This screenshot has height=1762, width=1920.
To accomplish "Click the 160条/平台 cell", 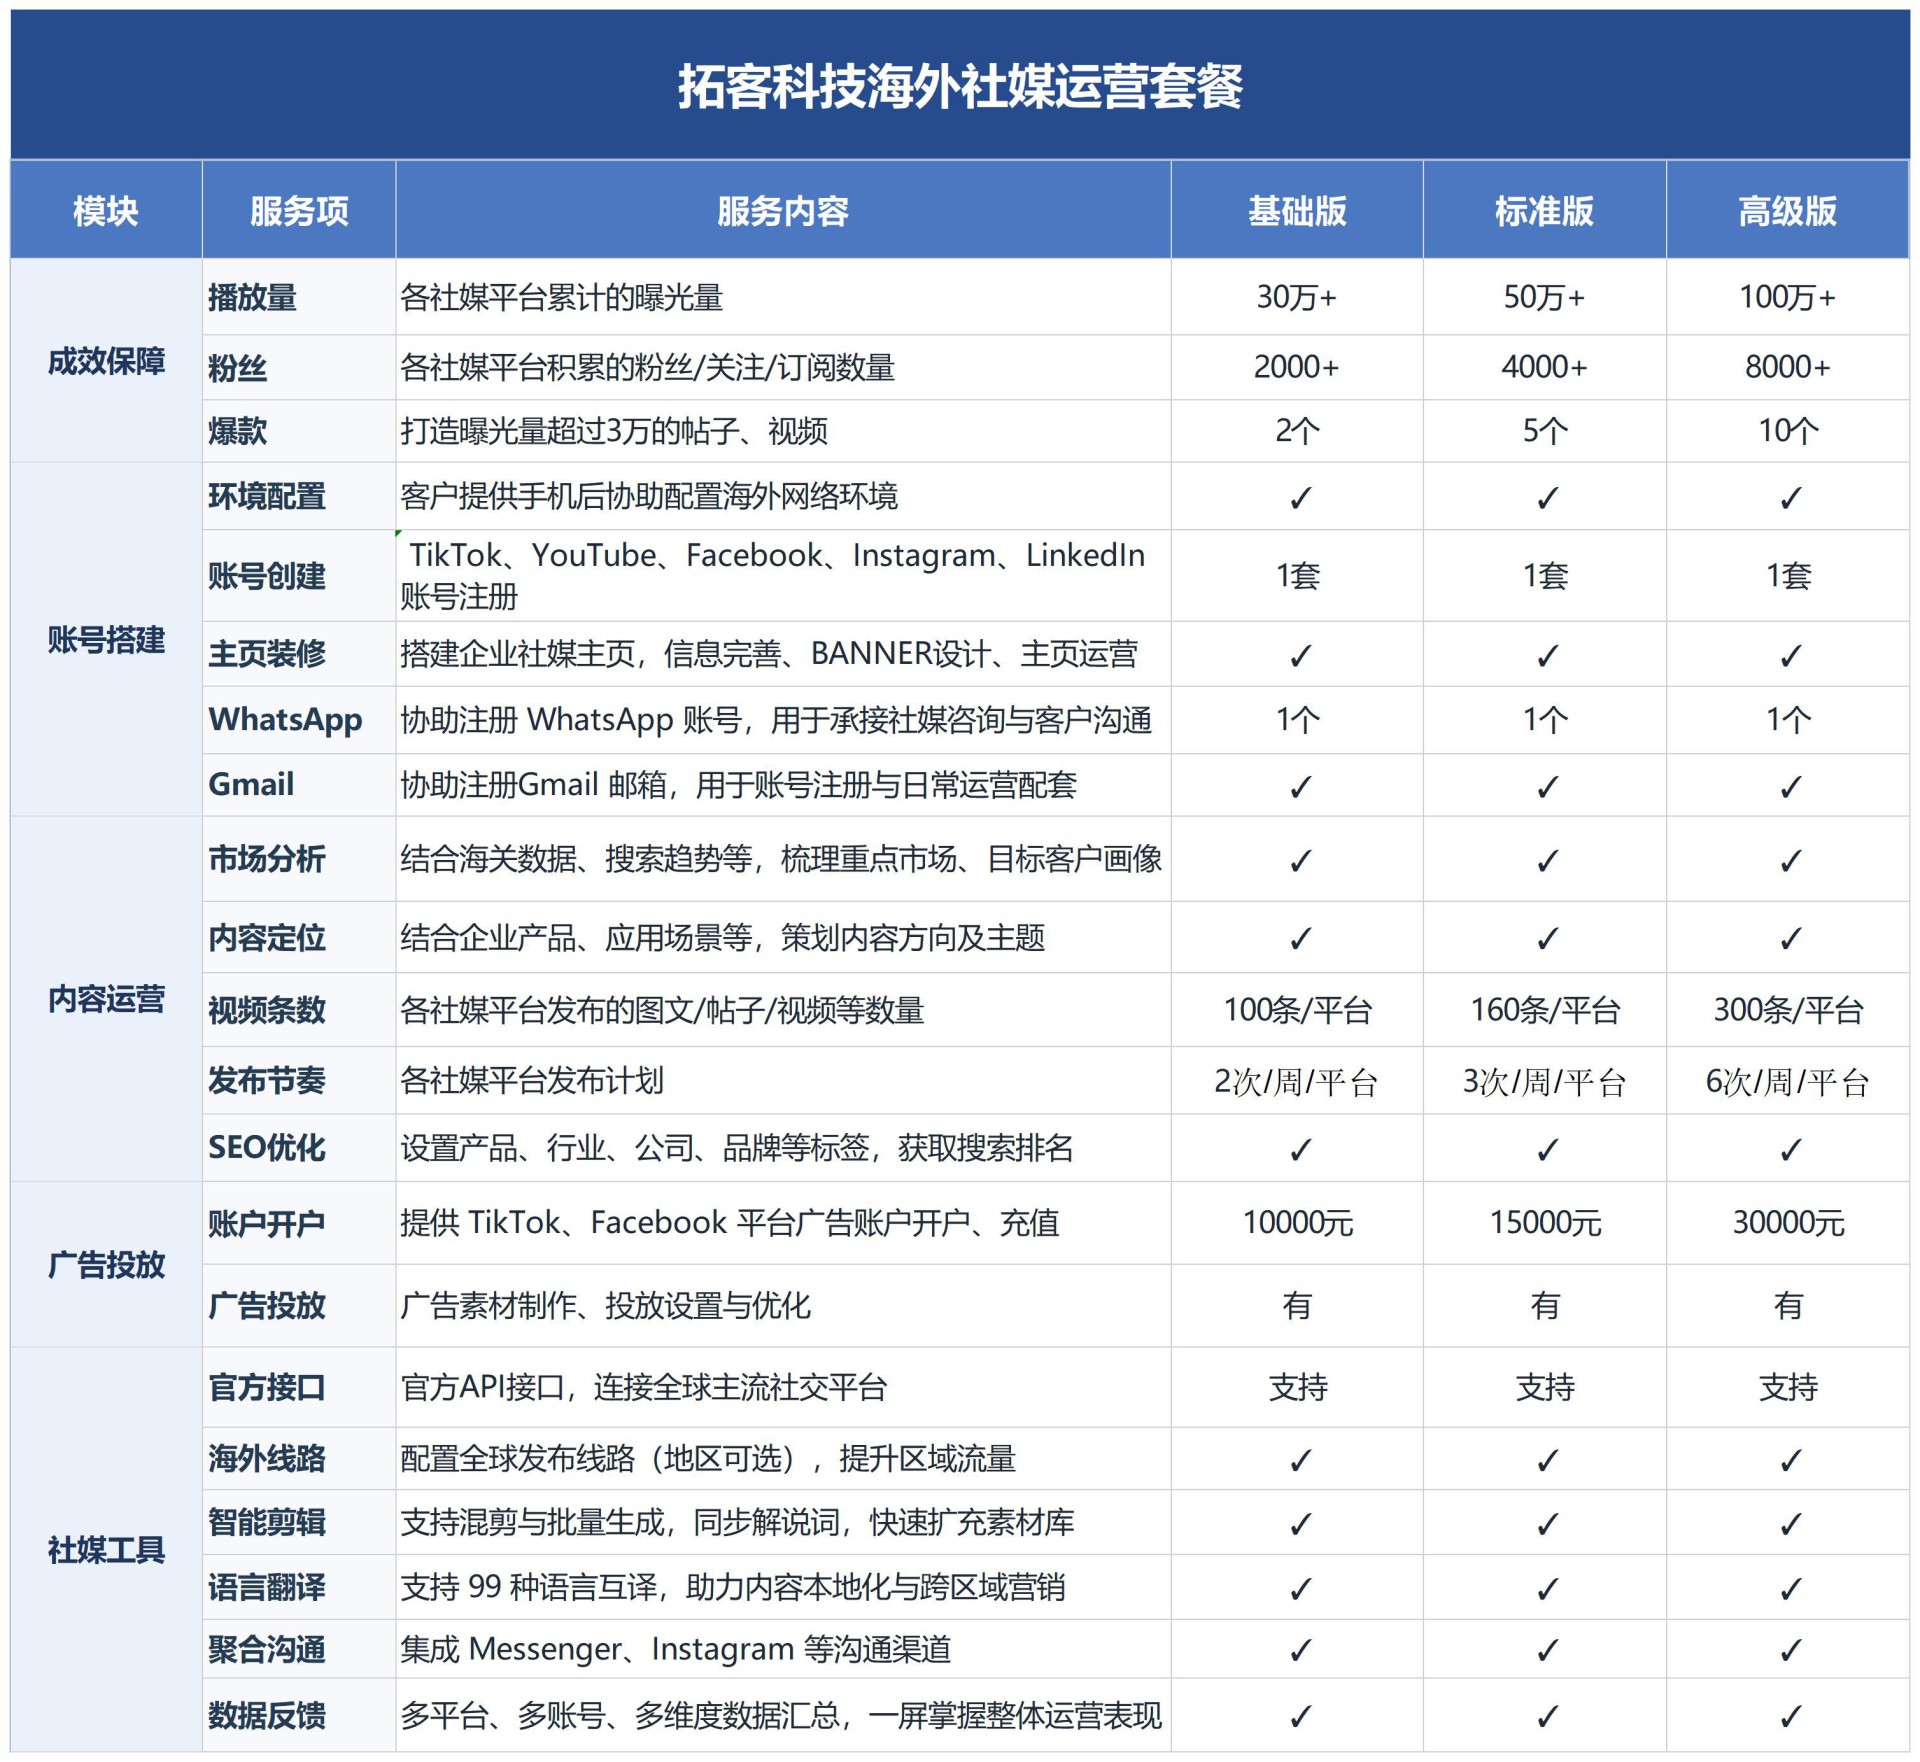I will [1544, 1010].
